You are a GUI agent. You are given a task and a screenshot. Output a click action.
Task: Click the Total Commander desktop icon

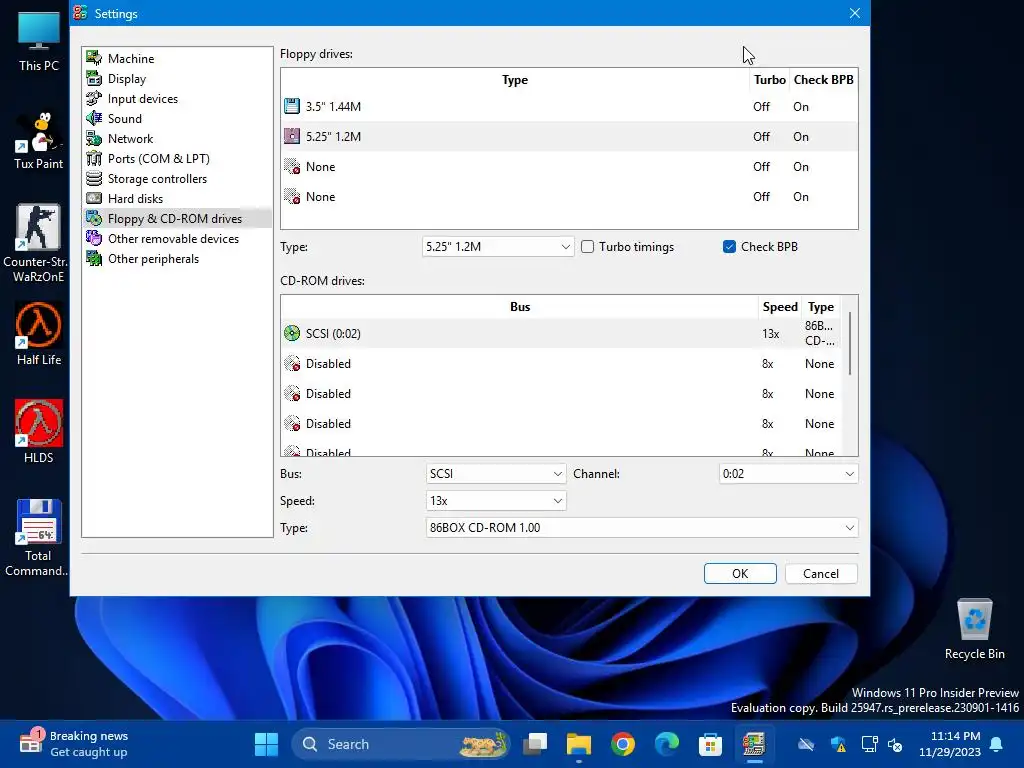[39, 538]
